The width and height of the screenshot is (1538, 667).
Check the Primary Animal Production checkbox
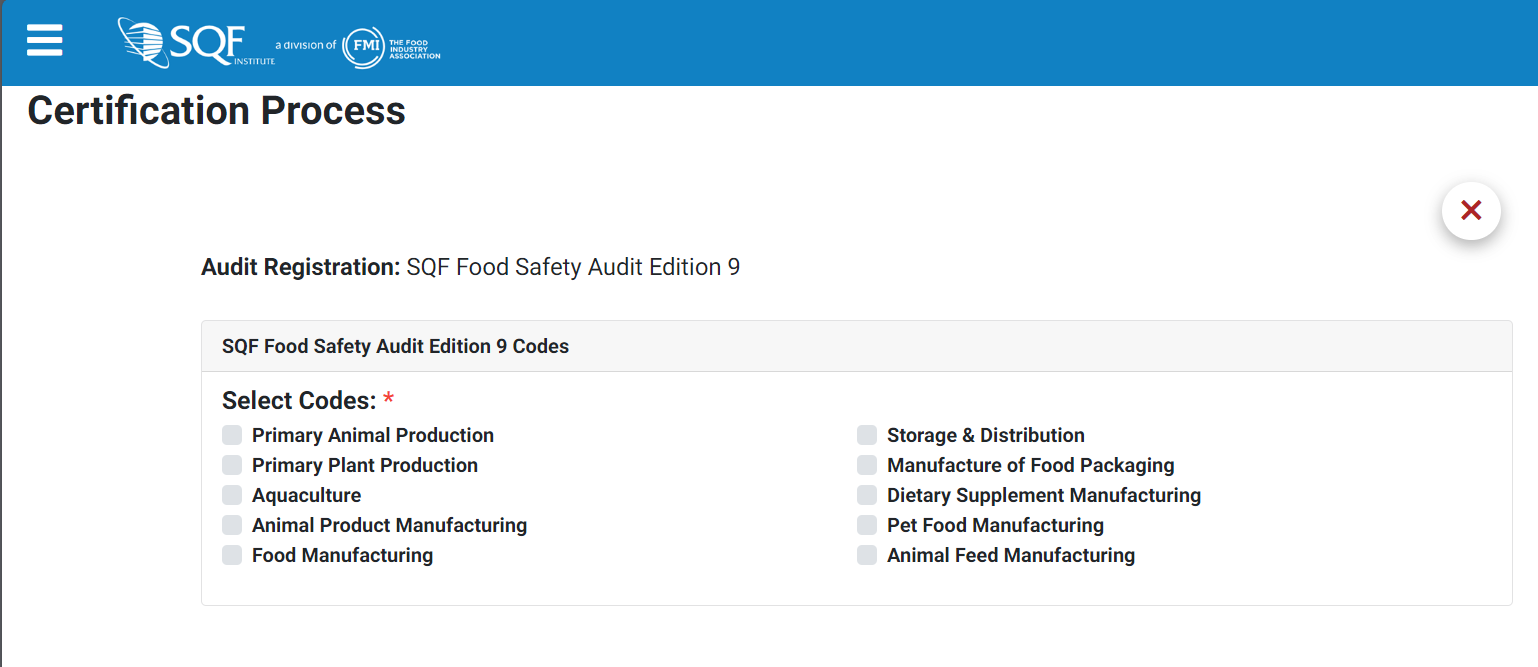(232, 435)
